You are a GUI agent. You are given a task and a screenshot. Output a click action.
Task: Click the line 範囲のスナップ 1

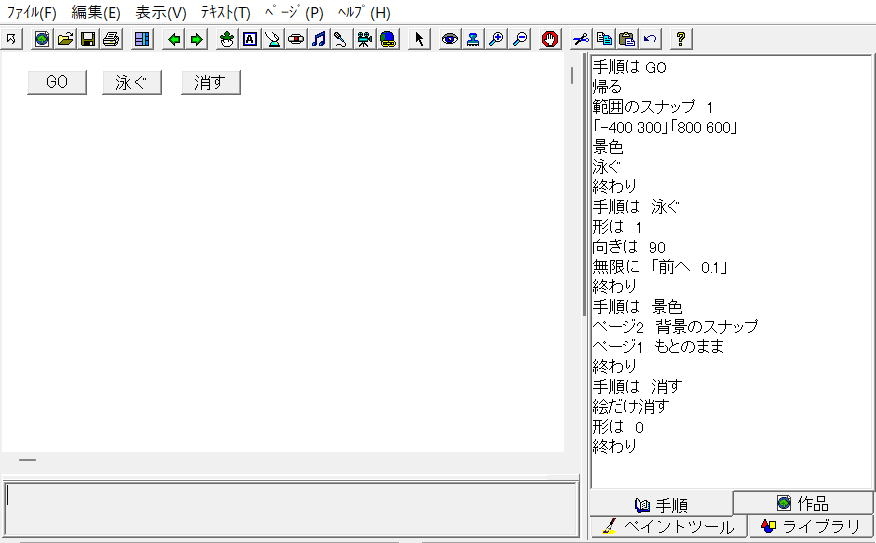(653, 107)
